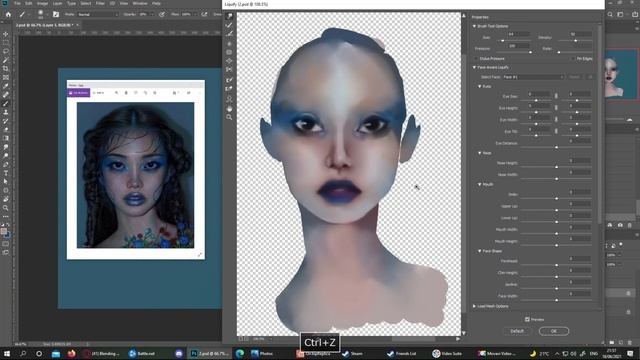Open the brush settings panel icon

[56, 14]
